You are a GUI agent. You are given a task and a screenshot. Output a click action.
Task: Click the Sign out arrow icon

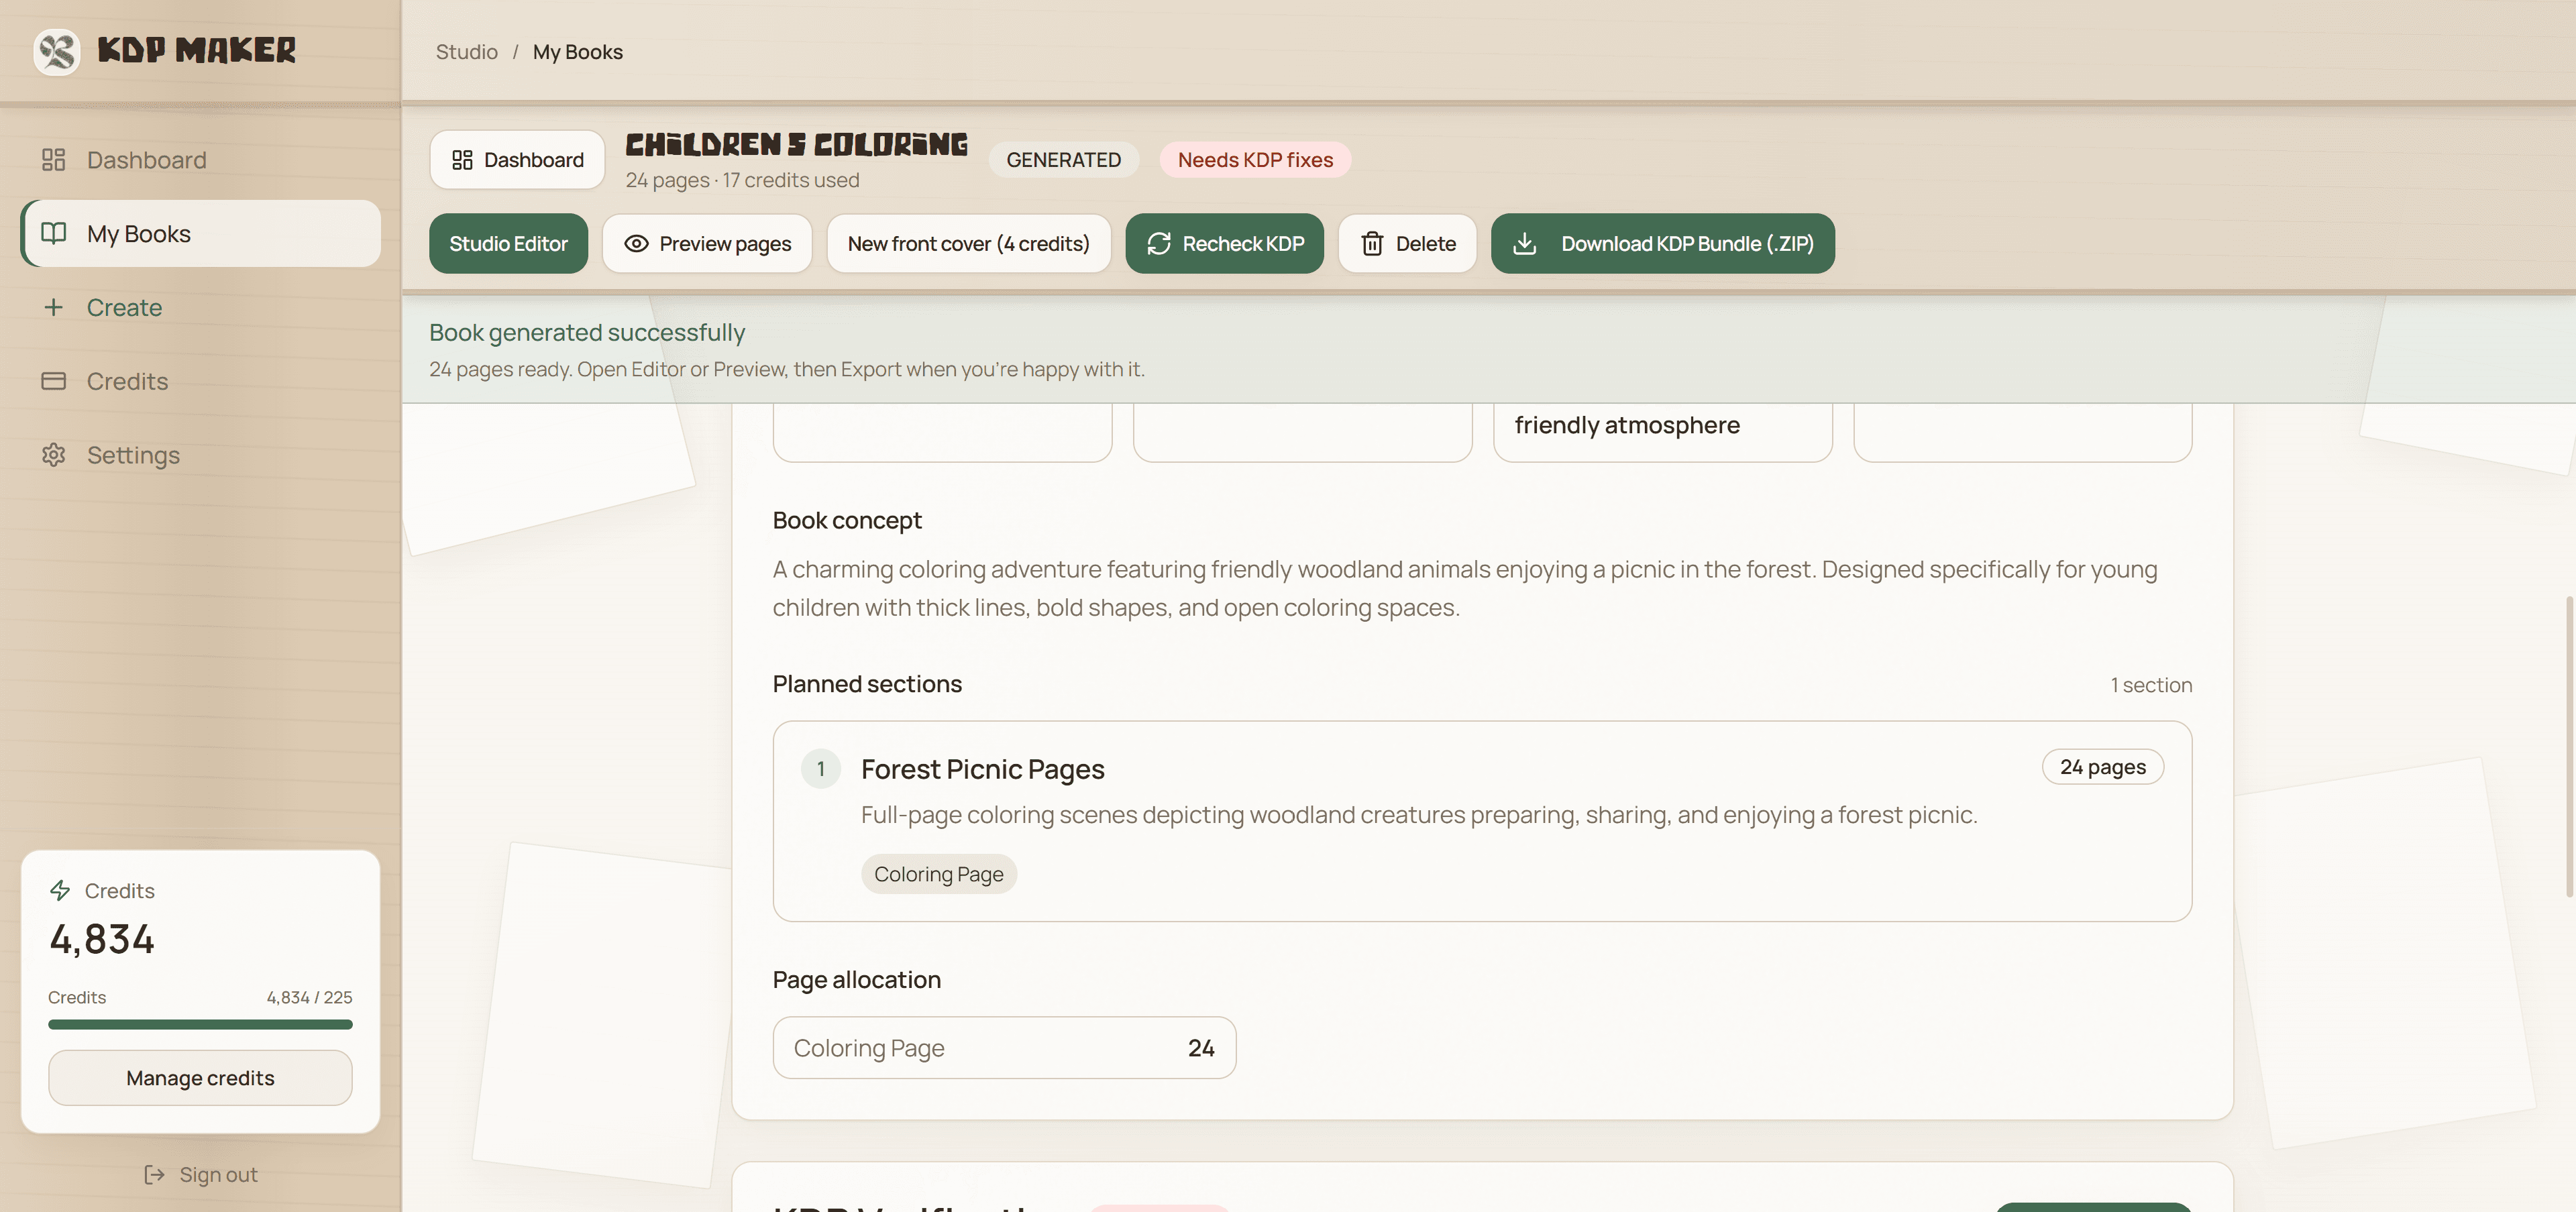pos(154,1174)
